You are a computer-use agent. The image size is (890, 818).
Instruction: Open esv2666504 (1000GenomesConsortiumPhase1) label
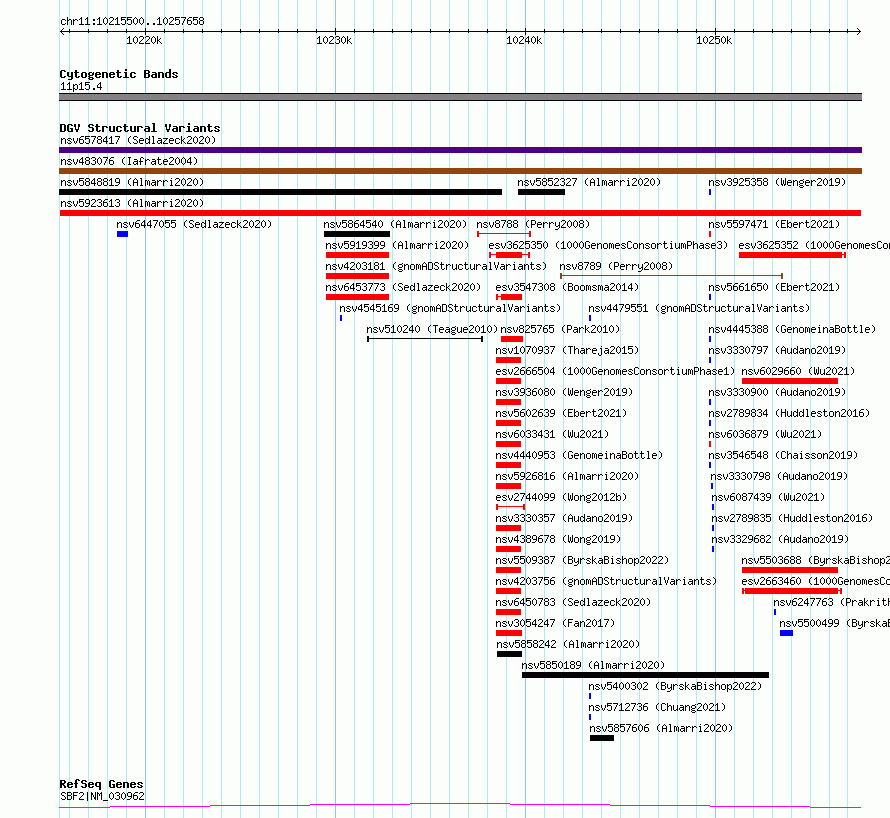coord(615,371)
